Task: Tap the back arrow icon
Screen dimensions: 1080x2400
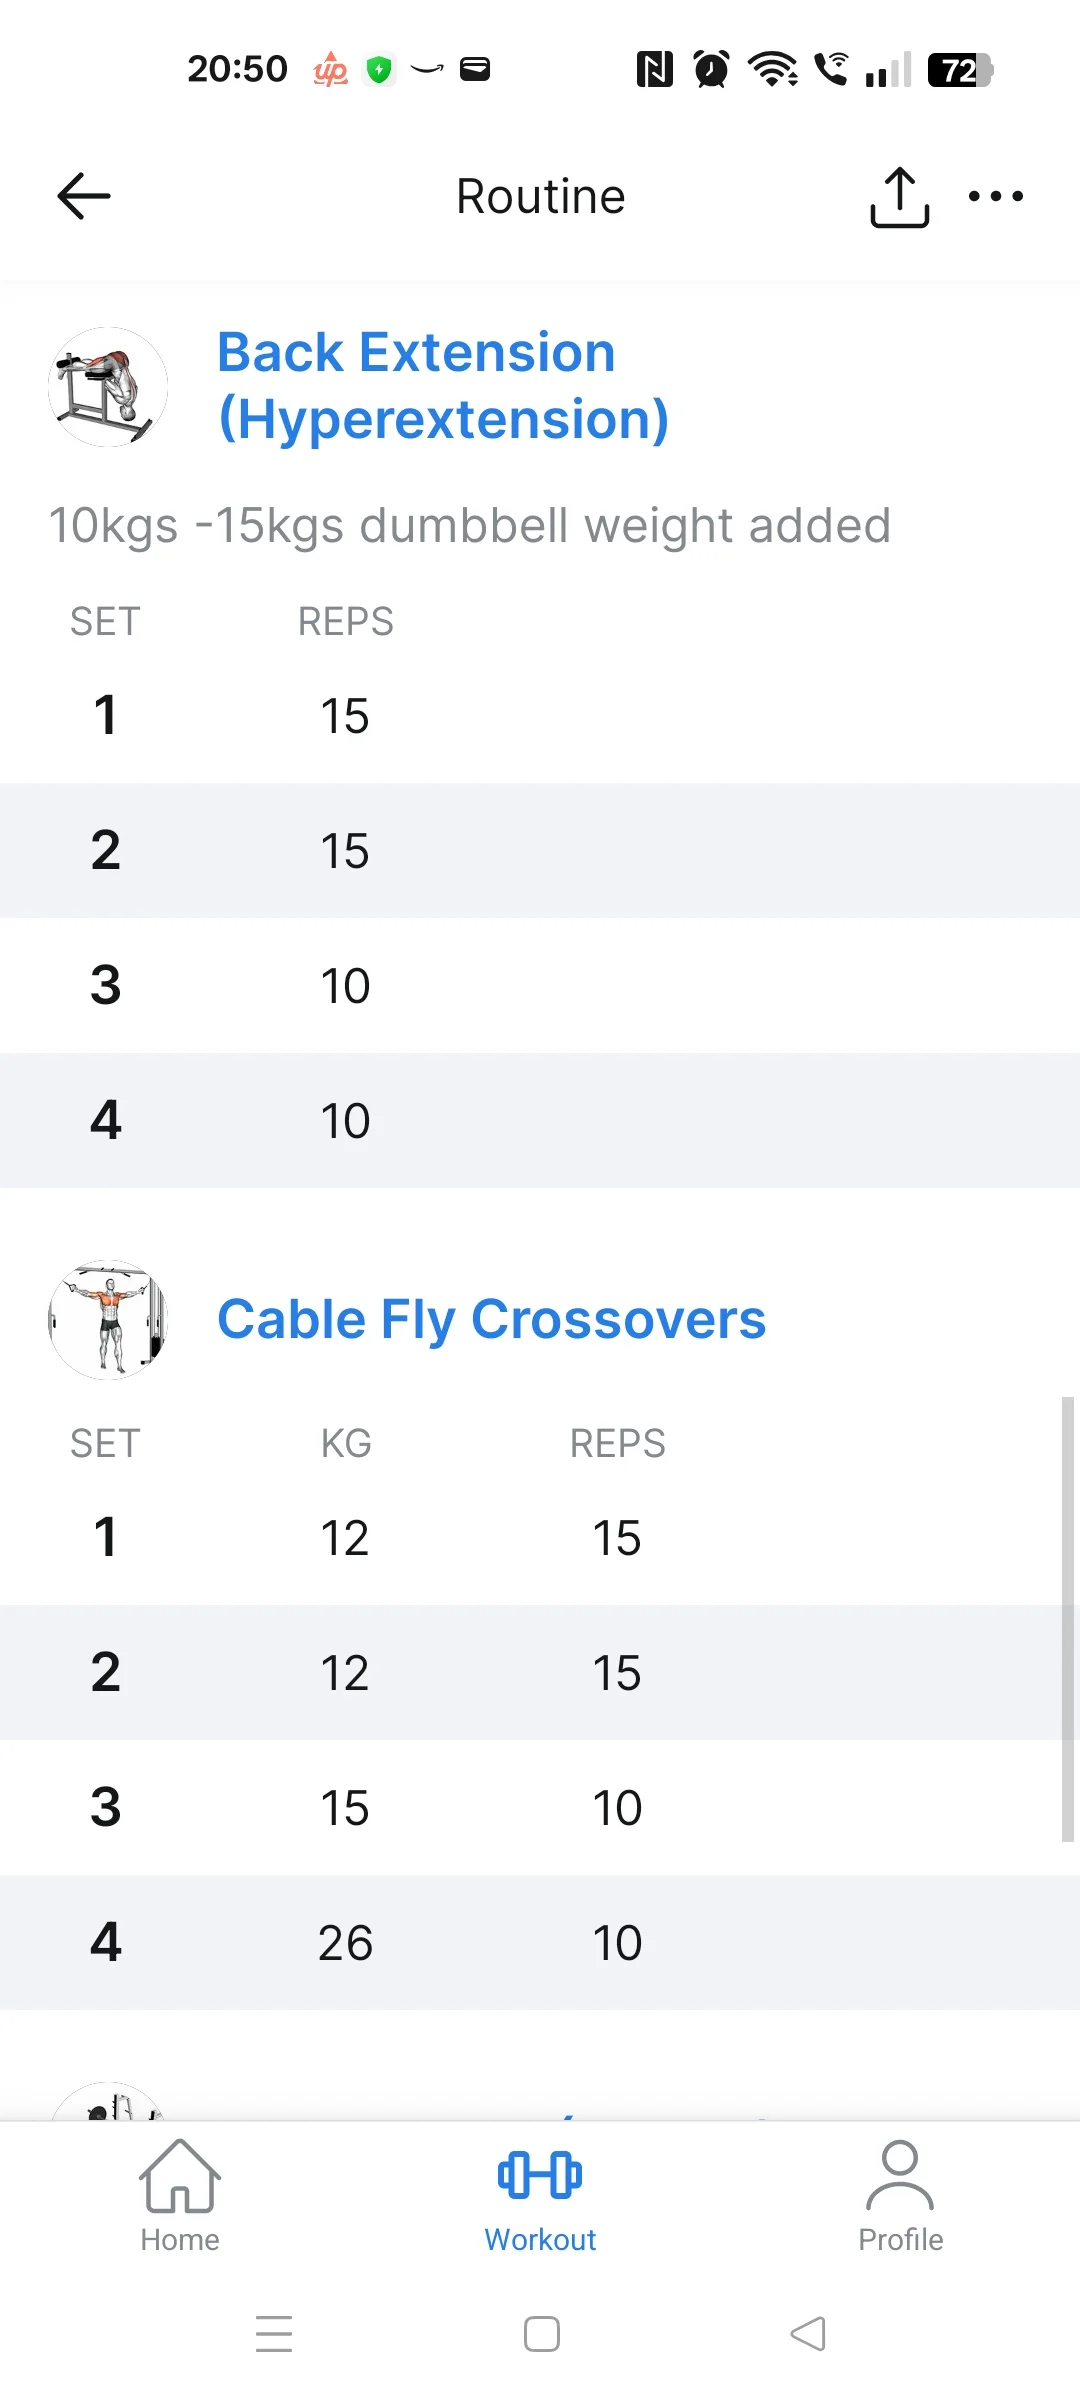Action: tap(84, 196)
